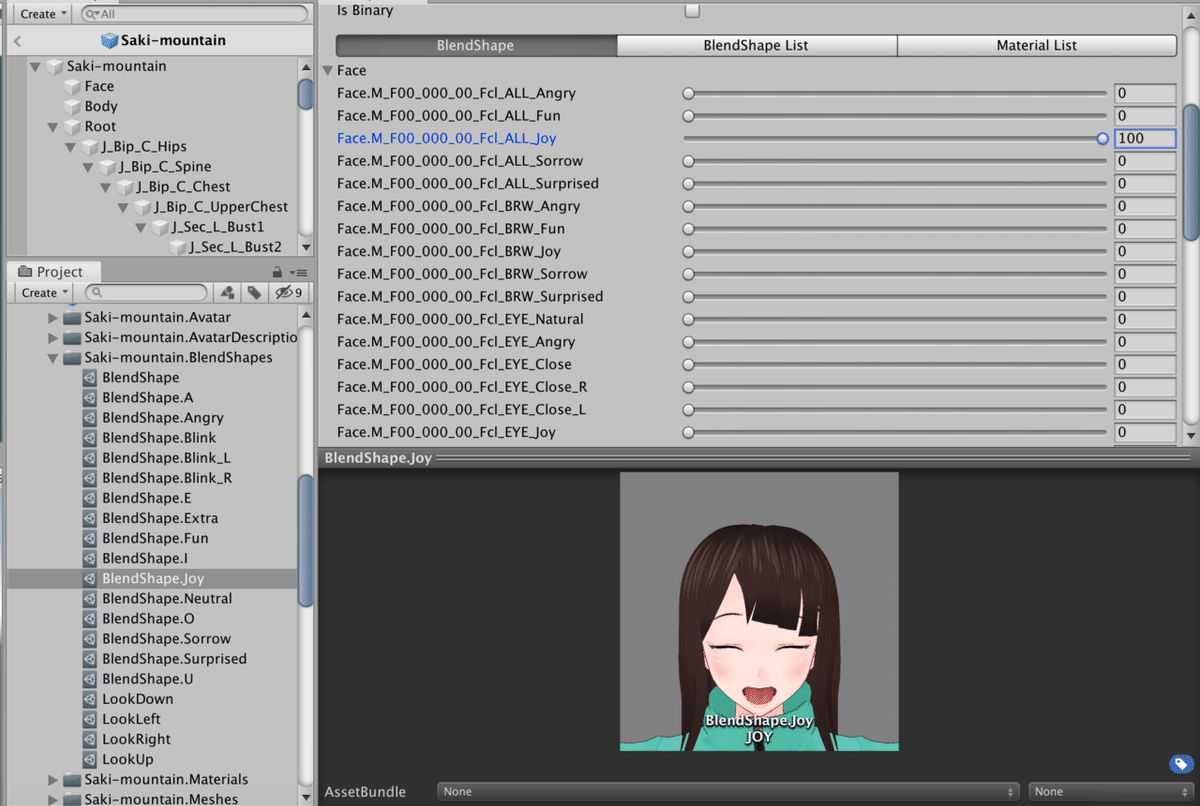Select BlendShape.Extra in project list

coord(160,518)
